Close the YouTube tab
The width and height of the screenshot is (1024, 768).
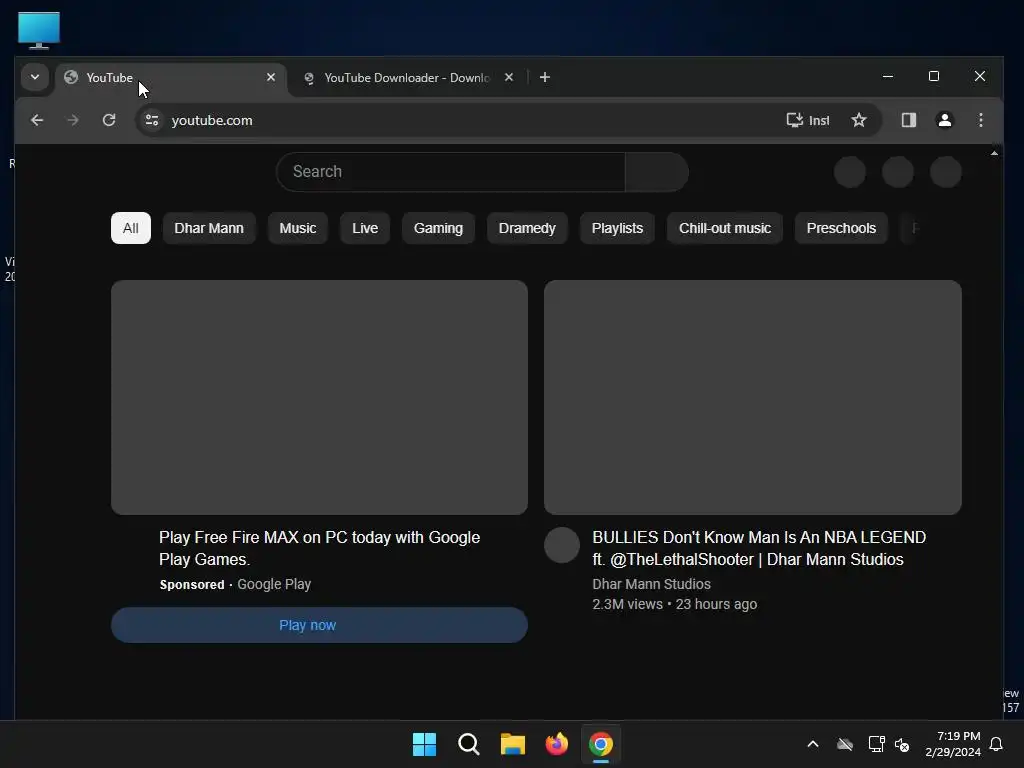point(271,77)
